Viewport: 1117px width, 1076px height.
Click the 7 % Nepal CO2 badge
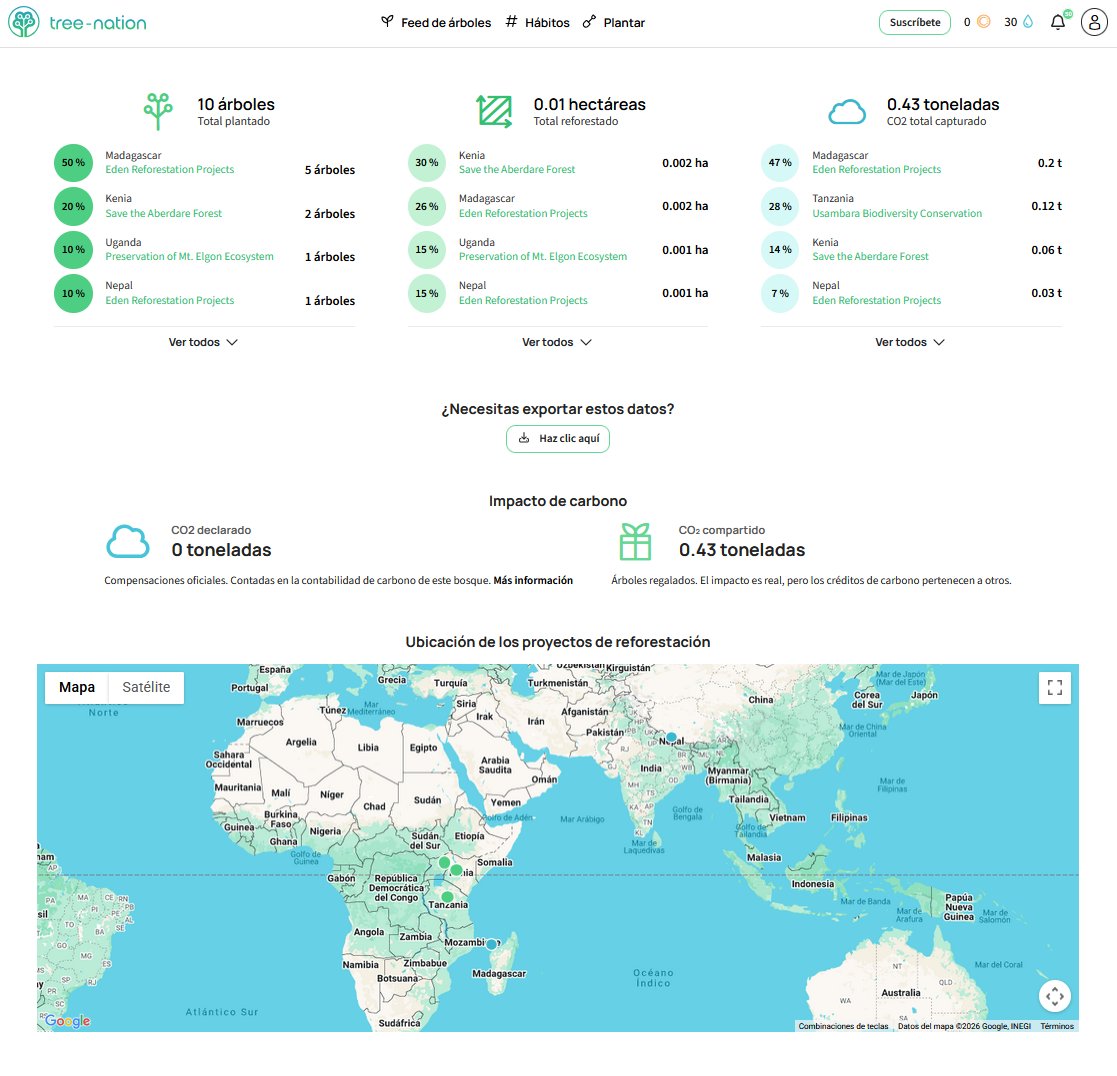point(780,294)
